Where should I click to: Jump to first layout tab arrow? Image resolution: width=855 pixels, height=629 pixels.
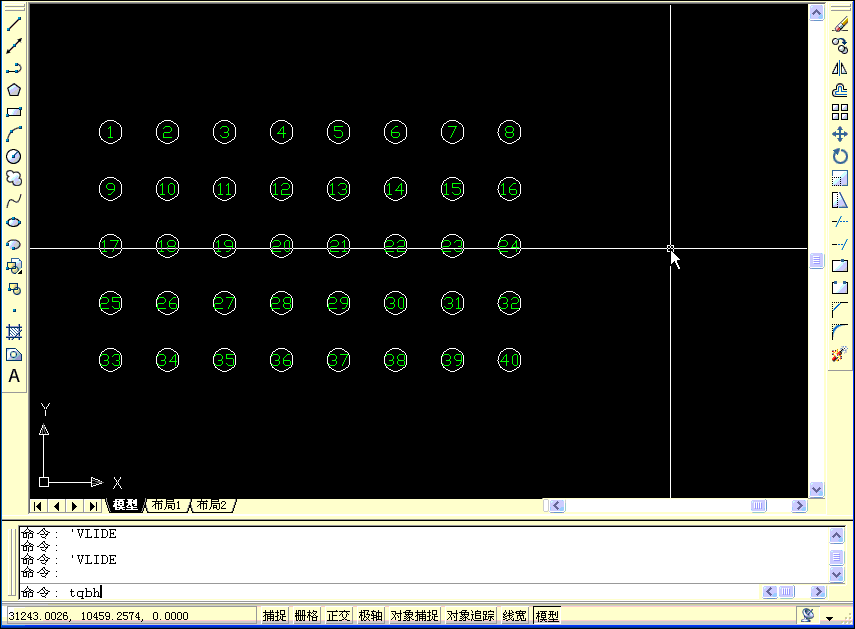coord(37,506)
